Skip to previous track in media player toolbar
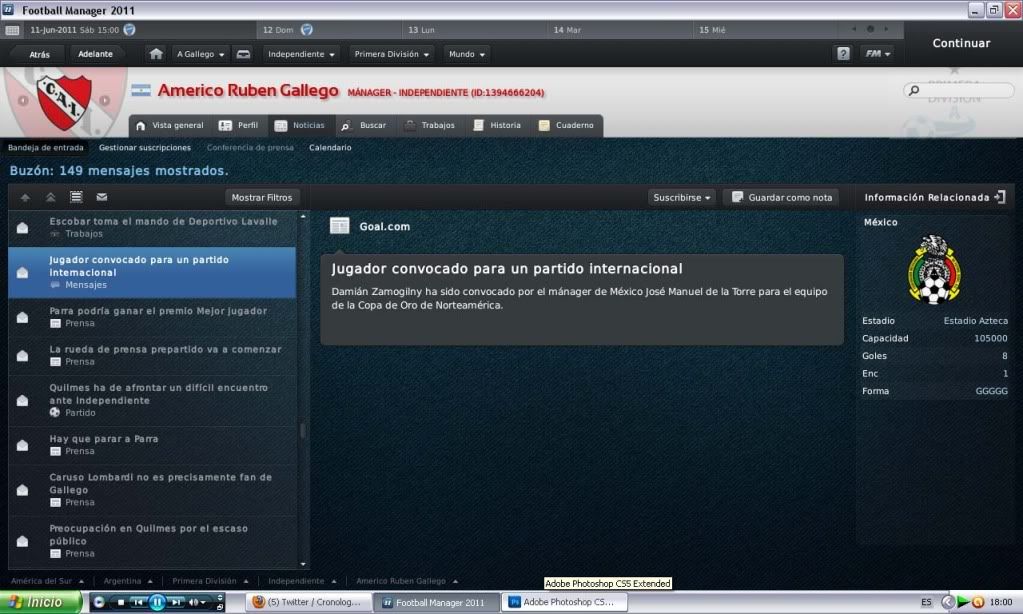This screenshot has height=614, width=1023. pyautogui.click(x=138, y=602)
